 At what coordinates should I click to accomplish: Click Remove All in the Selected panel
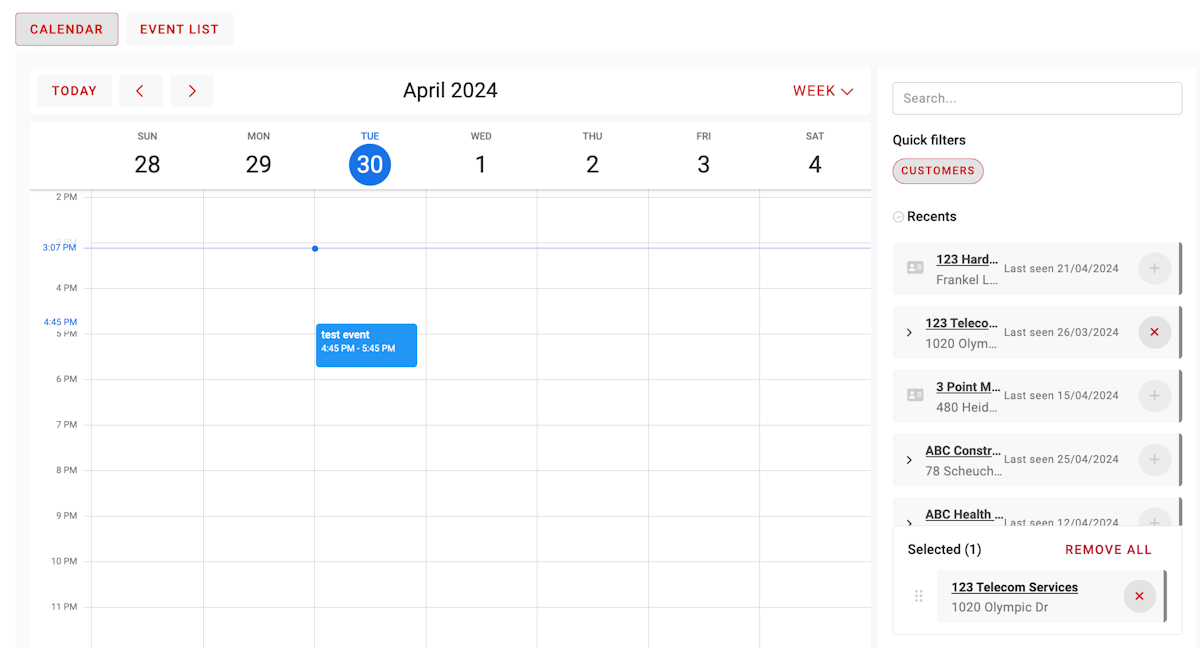click(1108, 550)
